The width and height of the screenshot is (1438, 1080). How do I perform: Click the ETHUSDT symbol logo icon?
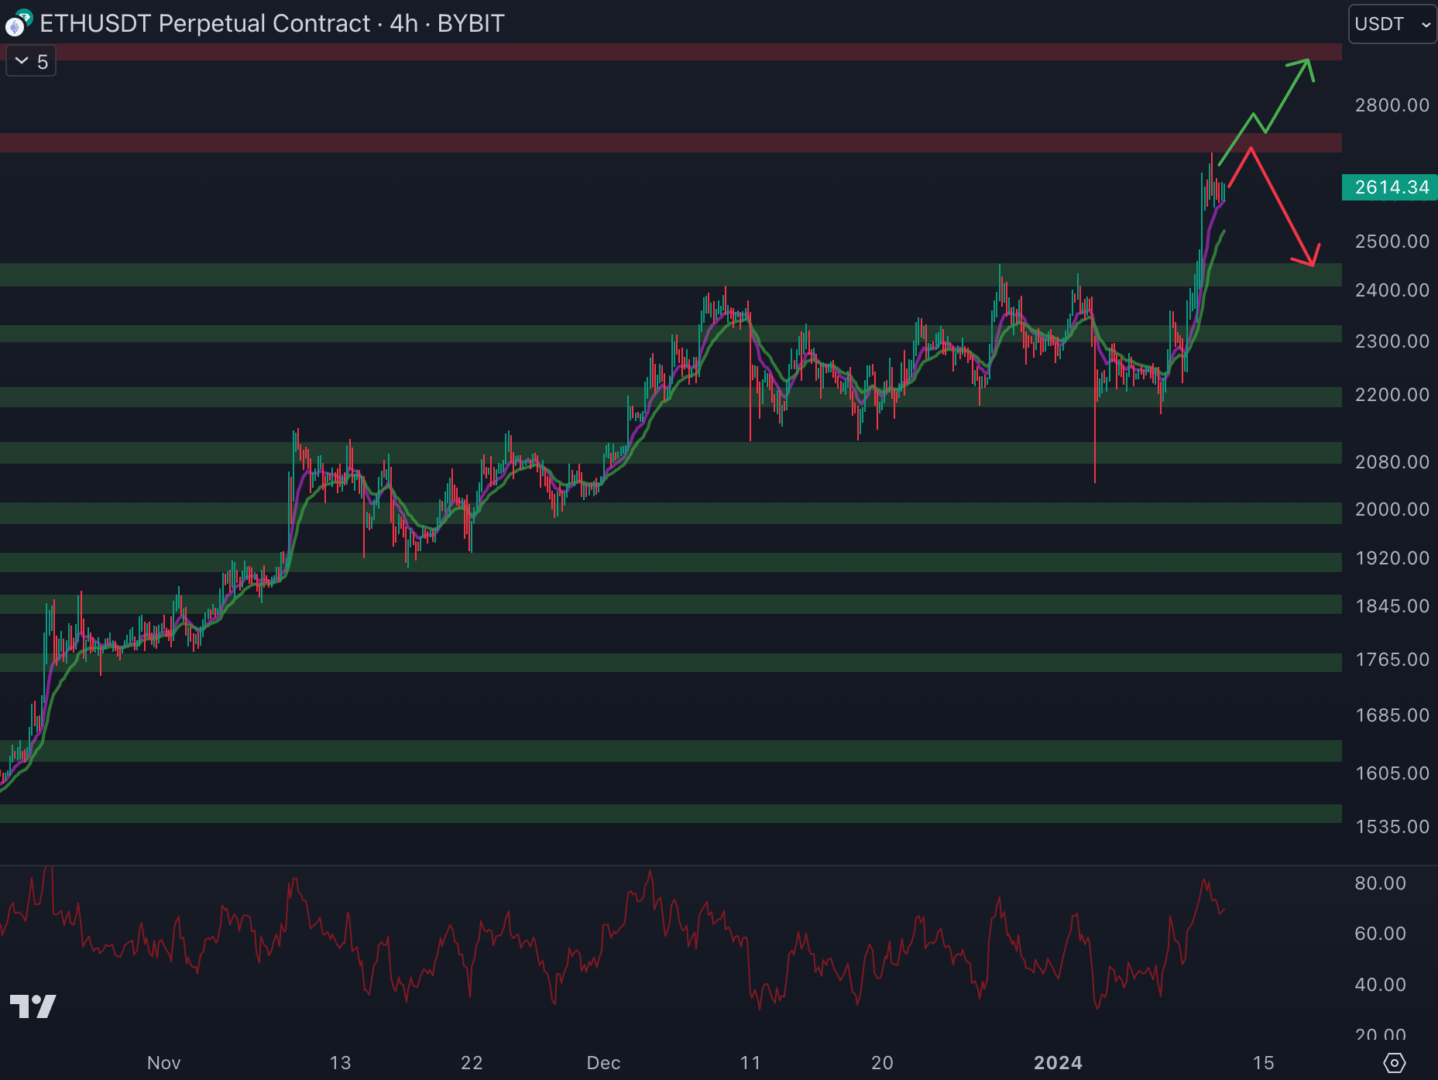click(x=19, y=23)
